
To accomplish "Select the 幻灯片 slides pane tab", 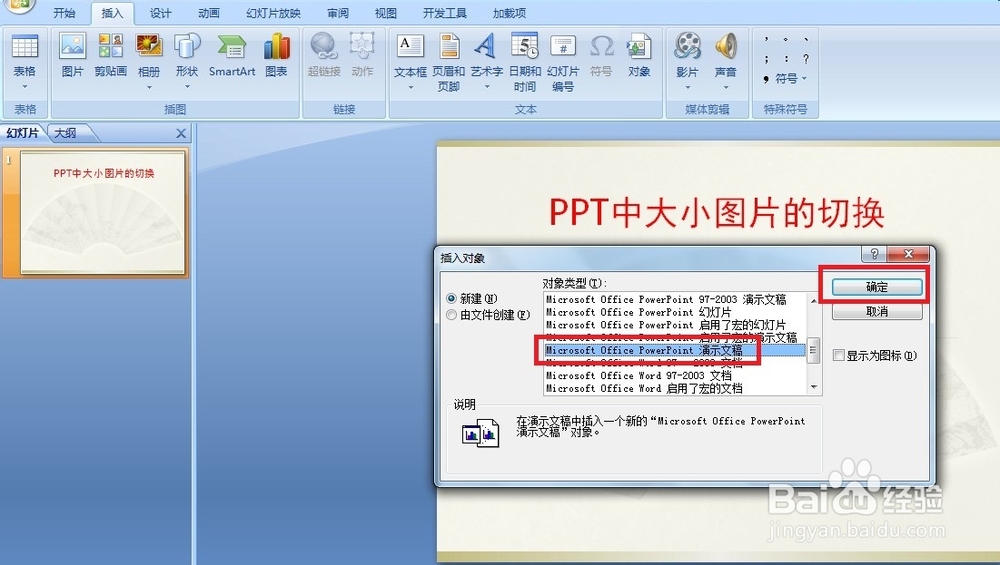I will pos(22,133).
